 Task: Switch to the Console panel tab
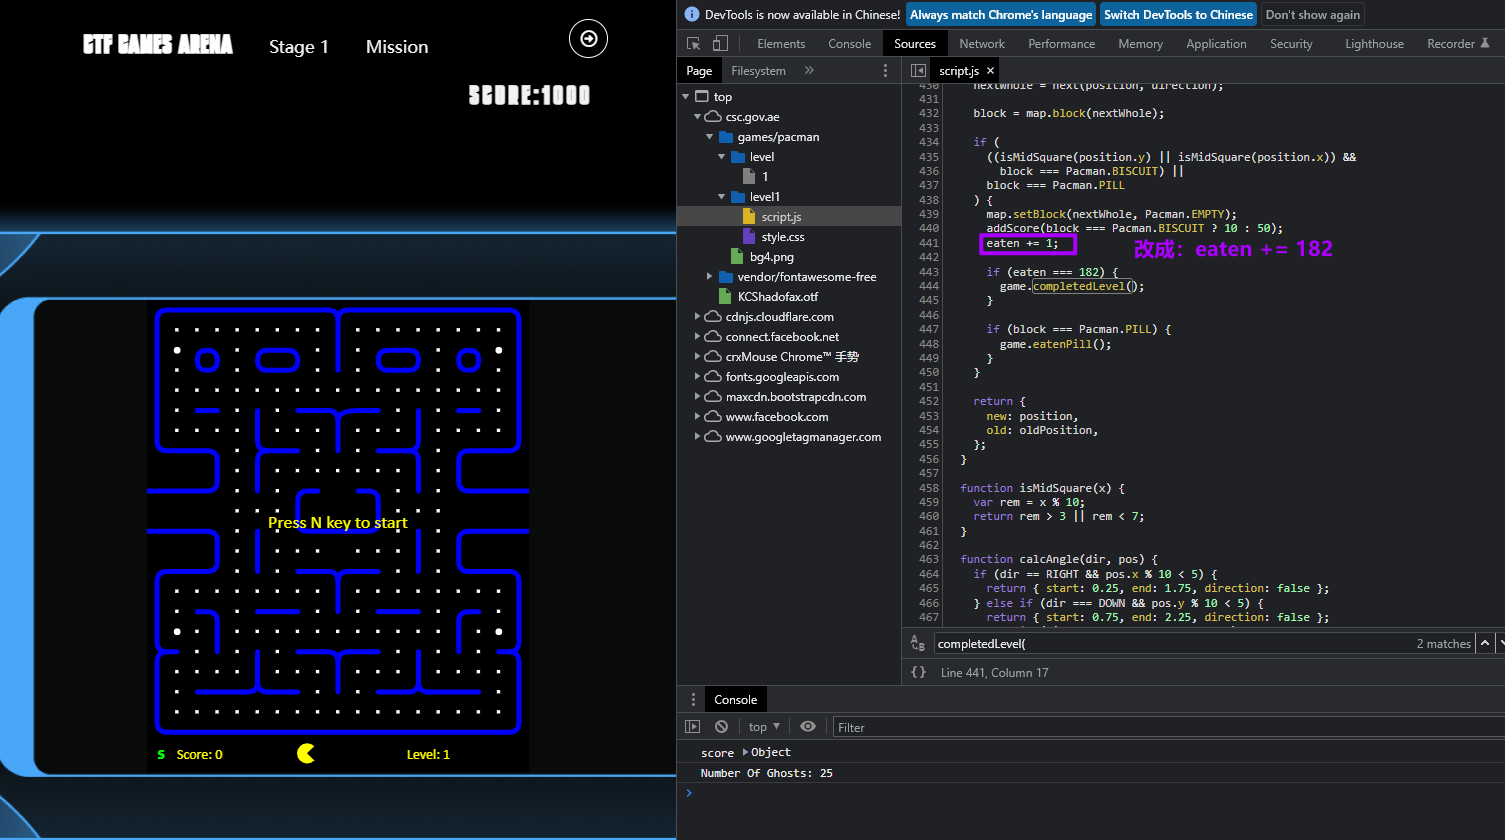pyautogui.click(x=850, y=44)
